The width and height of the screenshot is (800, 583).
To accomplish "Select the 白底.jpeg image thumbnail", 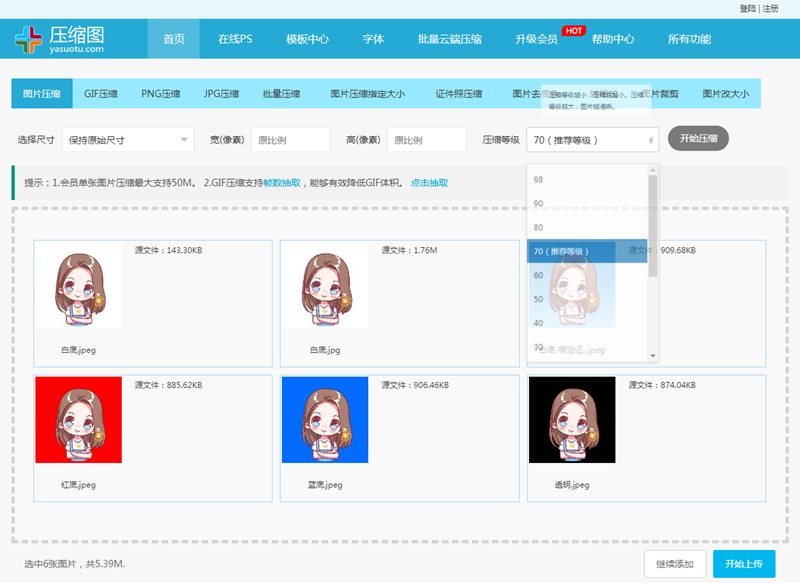I will (79, 285).
